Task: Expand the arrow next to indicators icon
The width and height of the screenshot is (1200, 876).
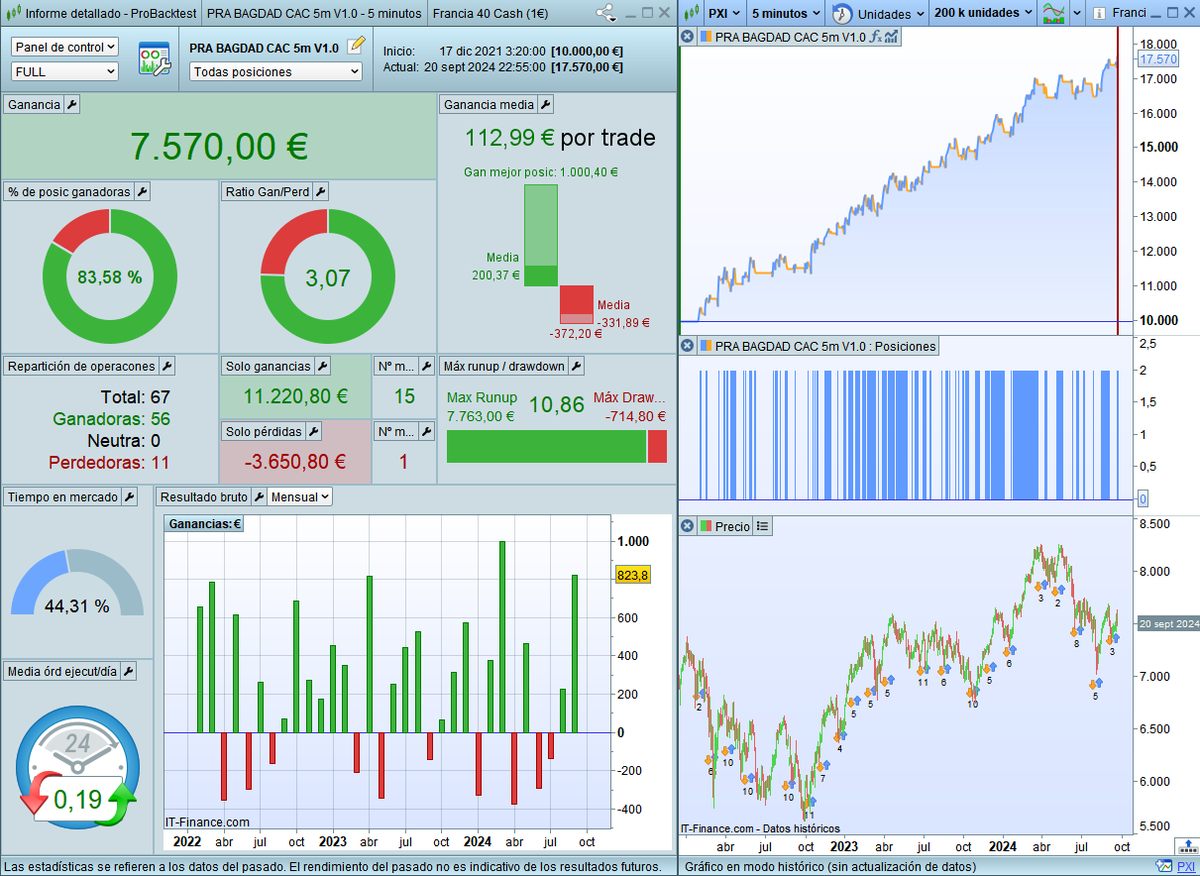Action: [x=1077, y=14]
